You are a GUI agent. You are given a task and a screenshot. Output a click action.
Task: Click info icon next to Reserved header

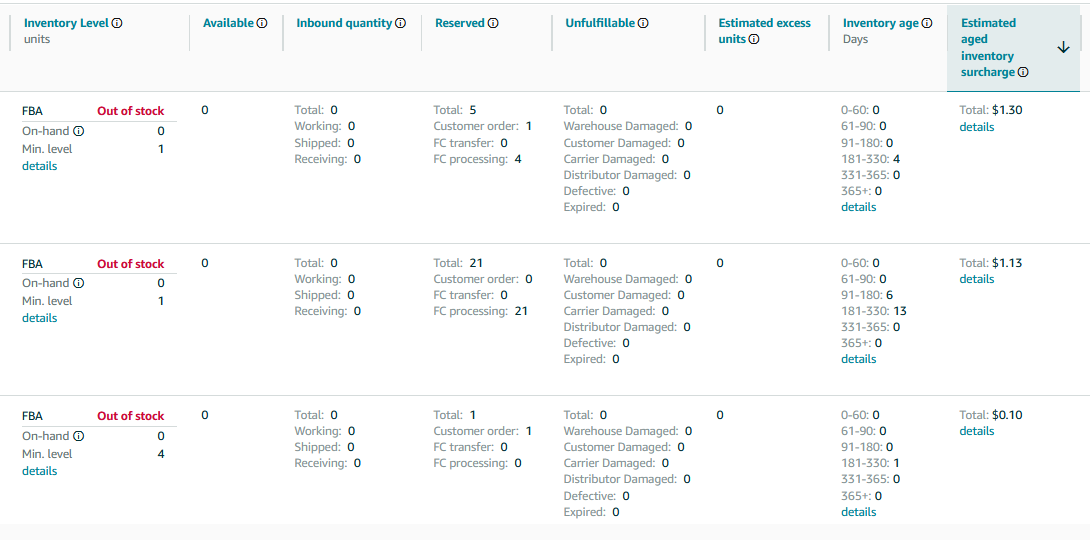pyautogui.click(x=493, y=23)
